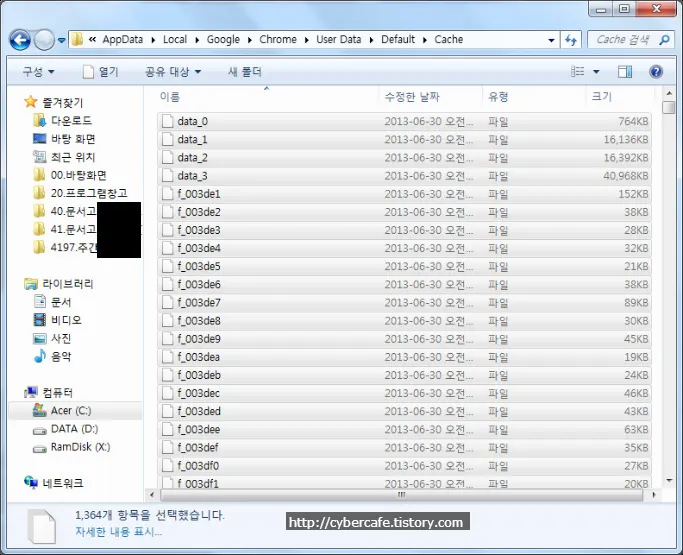Click the horizontal scrollbar left arrow
The height and width of the screenshot is (555, 683).
point(152,495)
